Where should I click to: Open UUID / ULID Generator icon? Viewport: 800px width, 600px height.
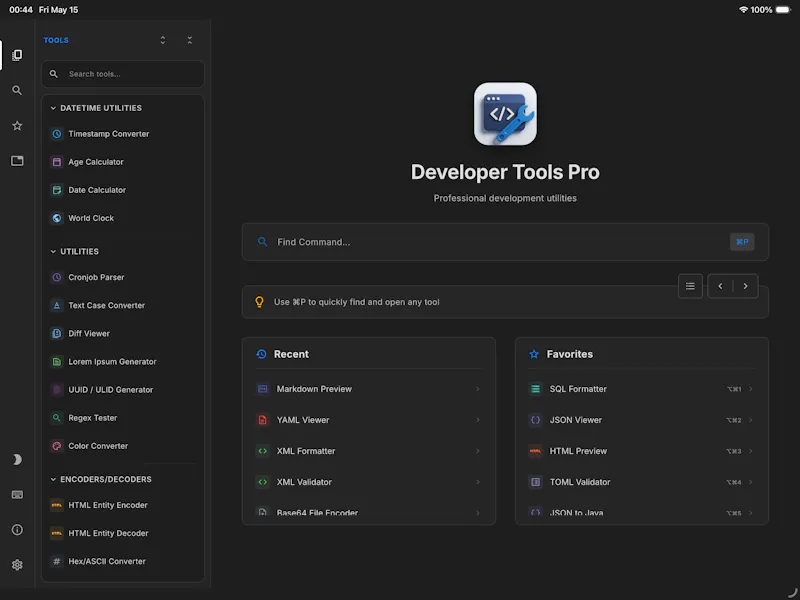[x=57, y=389]
